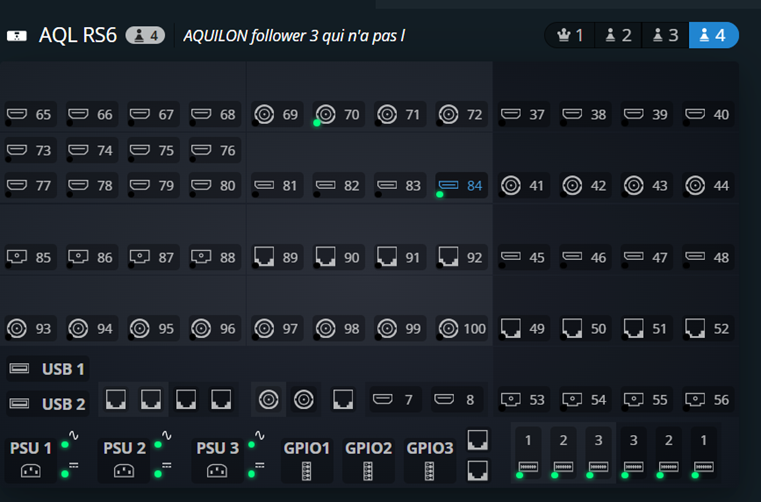Click the follower 4 badge beside AQL RS6
This screenshot has height=502, width=761.
tap(144, 36)
